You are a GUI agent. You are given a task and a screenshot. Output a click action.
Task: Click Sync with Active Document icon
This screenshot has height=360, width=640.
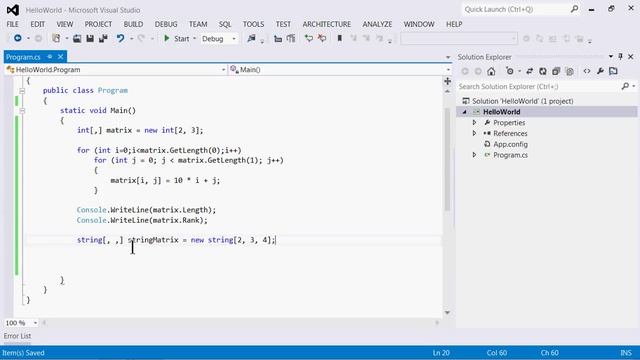529,71
